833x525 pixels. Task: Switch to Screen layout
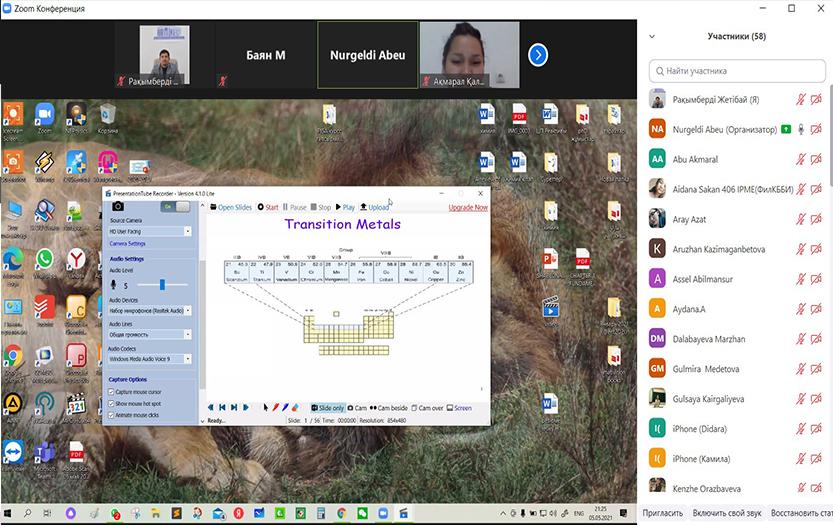[x=460, y=408]
